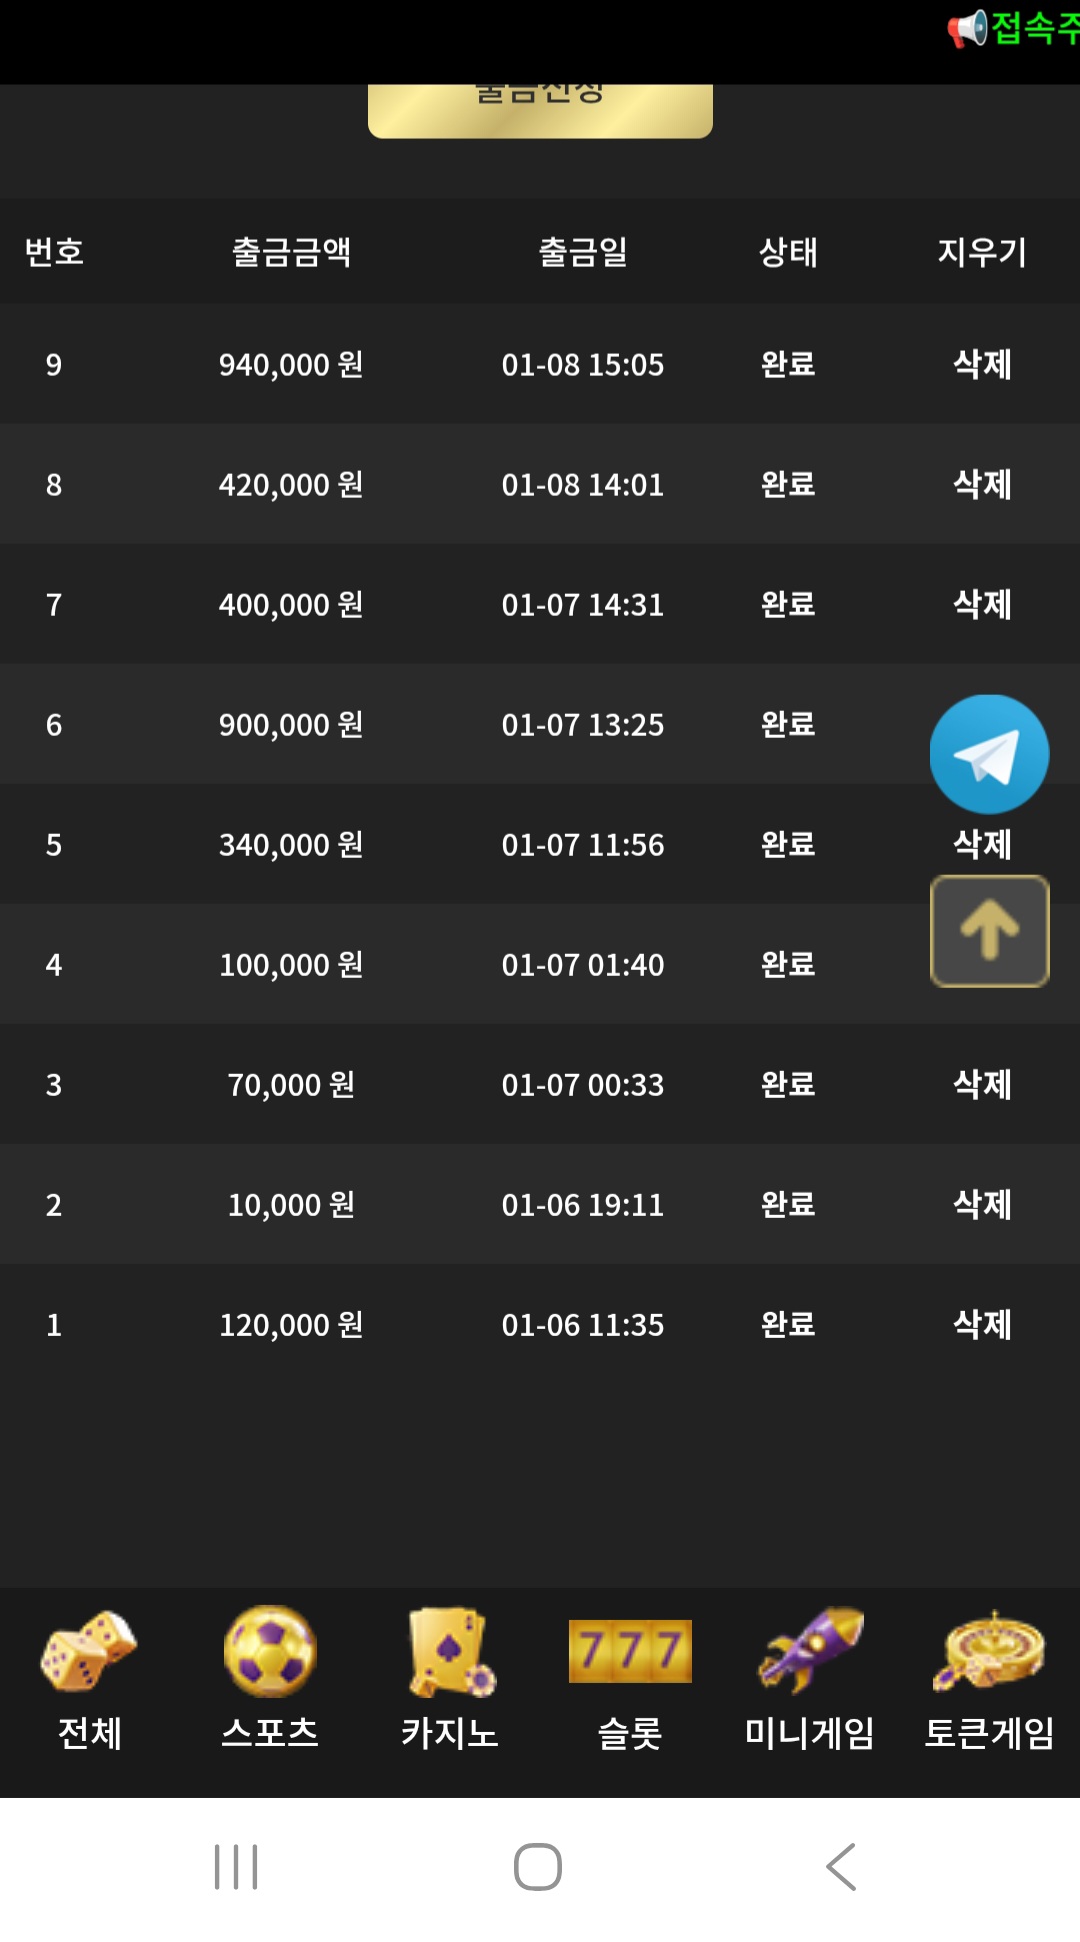This screenshot has height=1942, width=1080.
Task: Remove the 70,000 원 withdrawal row
Action: (x=982, y=1084)
